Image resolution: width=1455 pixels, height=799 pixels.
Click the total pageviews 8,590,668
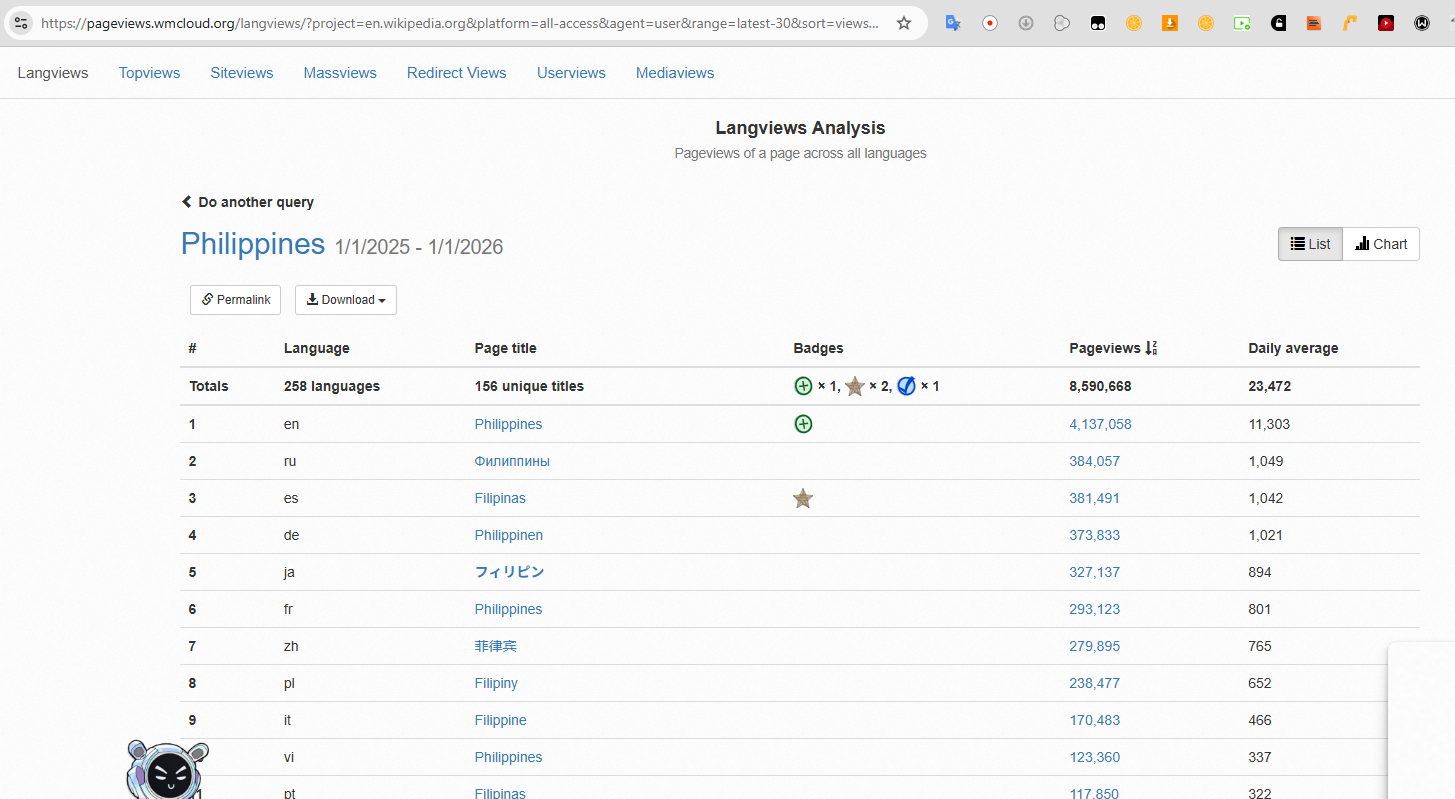(x=1100, y=386)
